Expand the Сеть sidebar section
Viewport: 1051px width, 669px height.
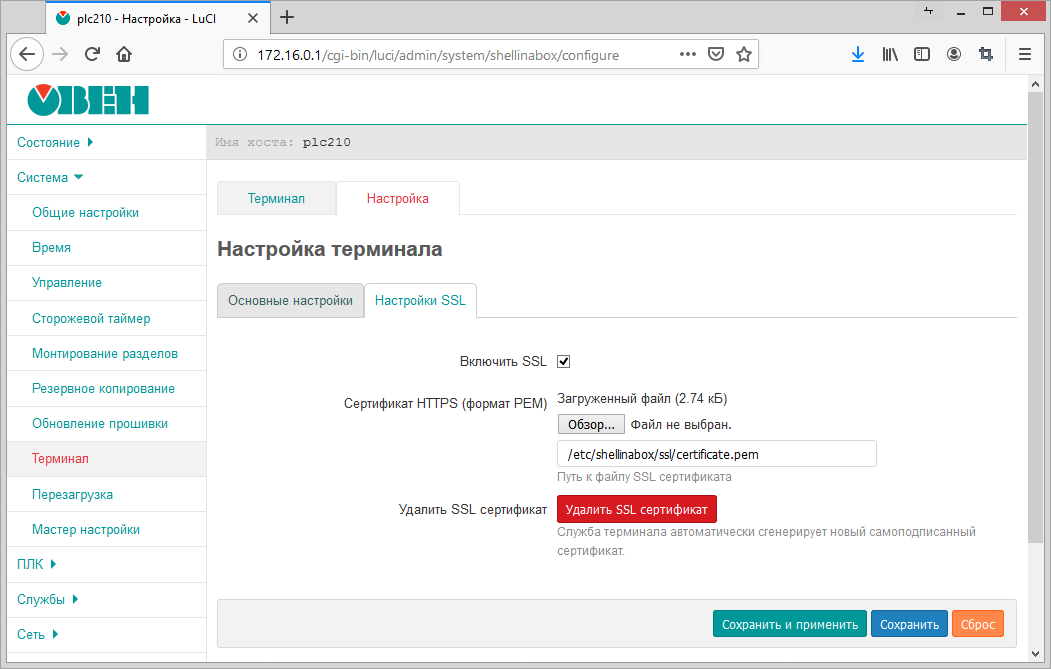[x=38, y=634]
